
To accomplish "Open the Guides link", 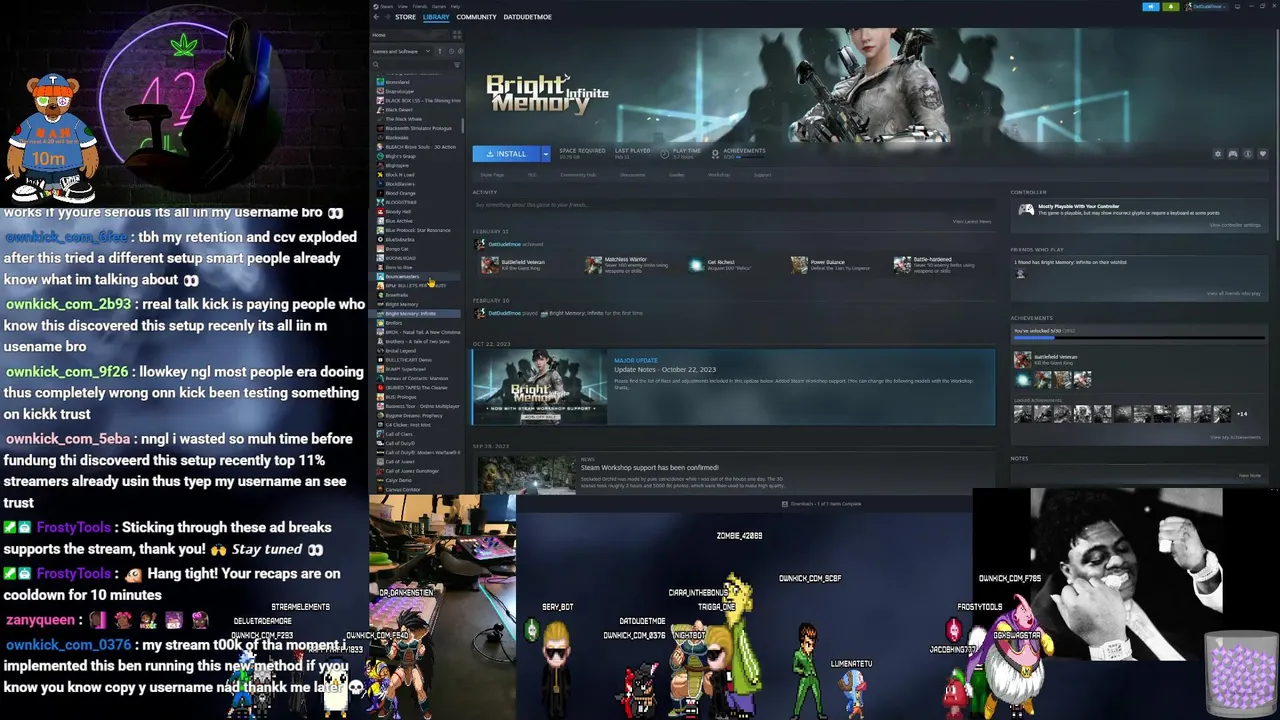I will [677, 175].
